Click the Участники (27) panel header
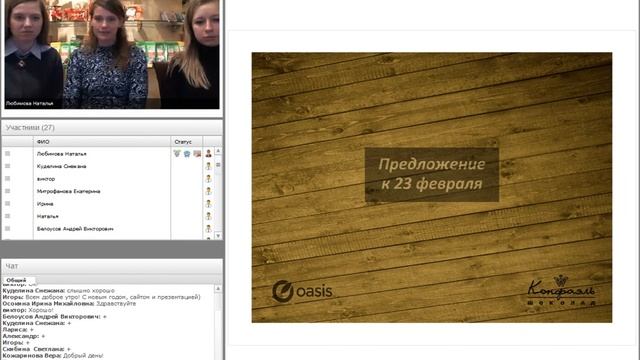The height and width of the screenshot is (360, 640). click(112, 128)
